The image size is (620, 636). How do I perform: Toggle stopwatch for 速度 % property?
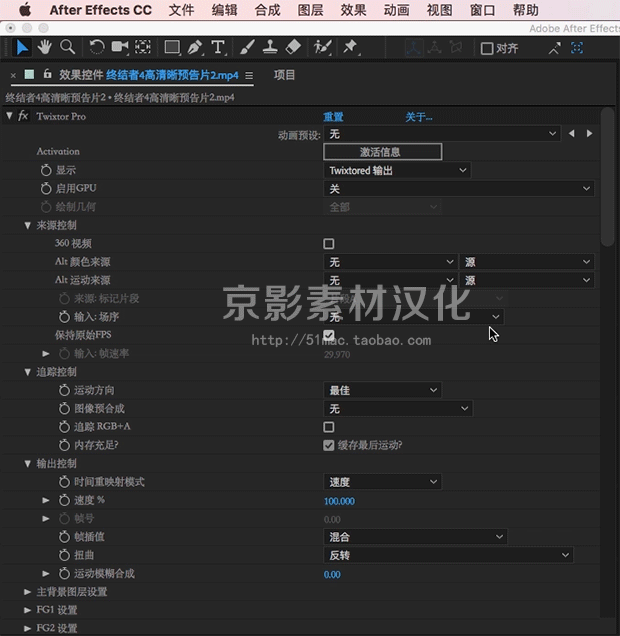pos(64,500)
